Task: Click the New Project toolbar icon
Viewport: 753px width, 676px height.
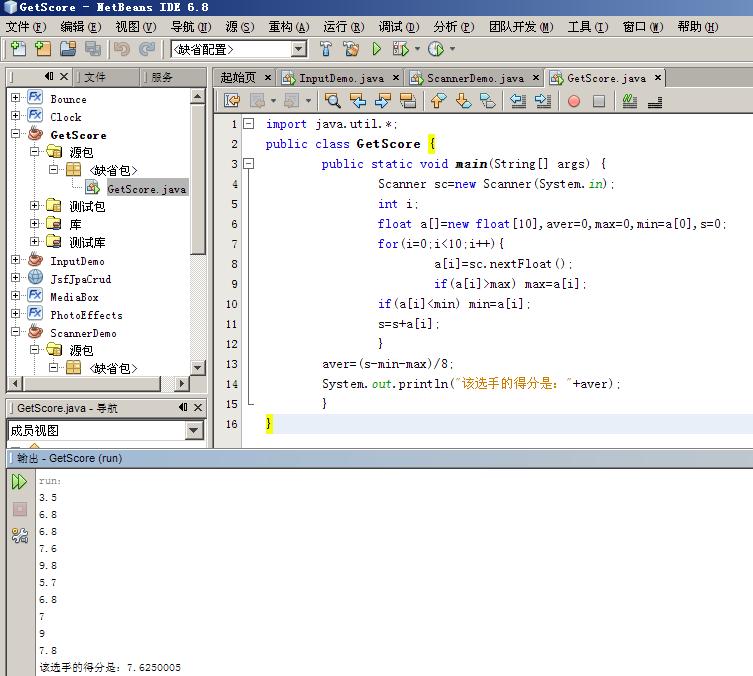Action: pyautogui.click(x=42, y=48)
